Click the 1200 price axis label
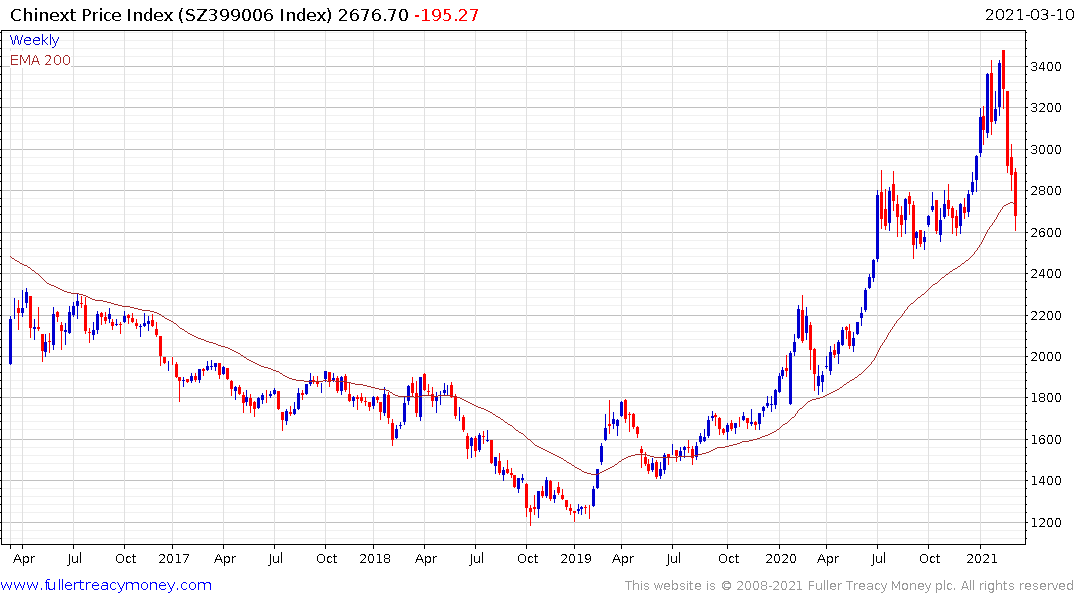Viewport: 1075px width, 600px height. 1046,523
